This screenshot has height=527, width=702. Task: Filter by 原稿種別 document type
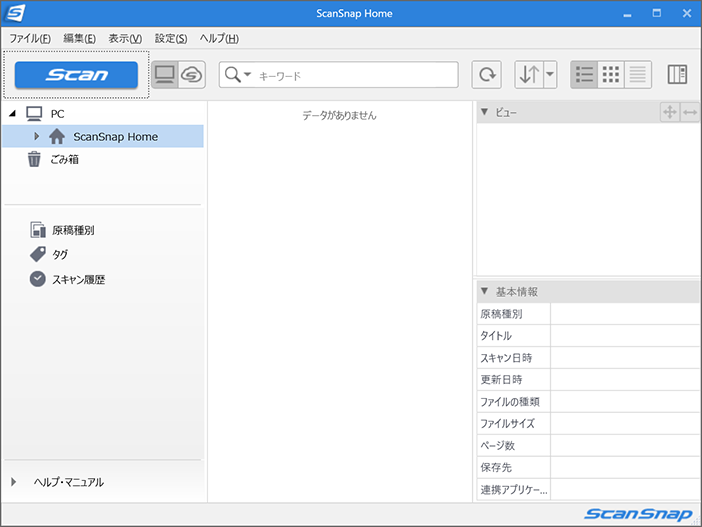coord(73,230)
